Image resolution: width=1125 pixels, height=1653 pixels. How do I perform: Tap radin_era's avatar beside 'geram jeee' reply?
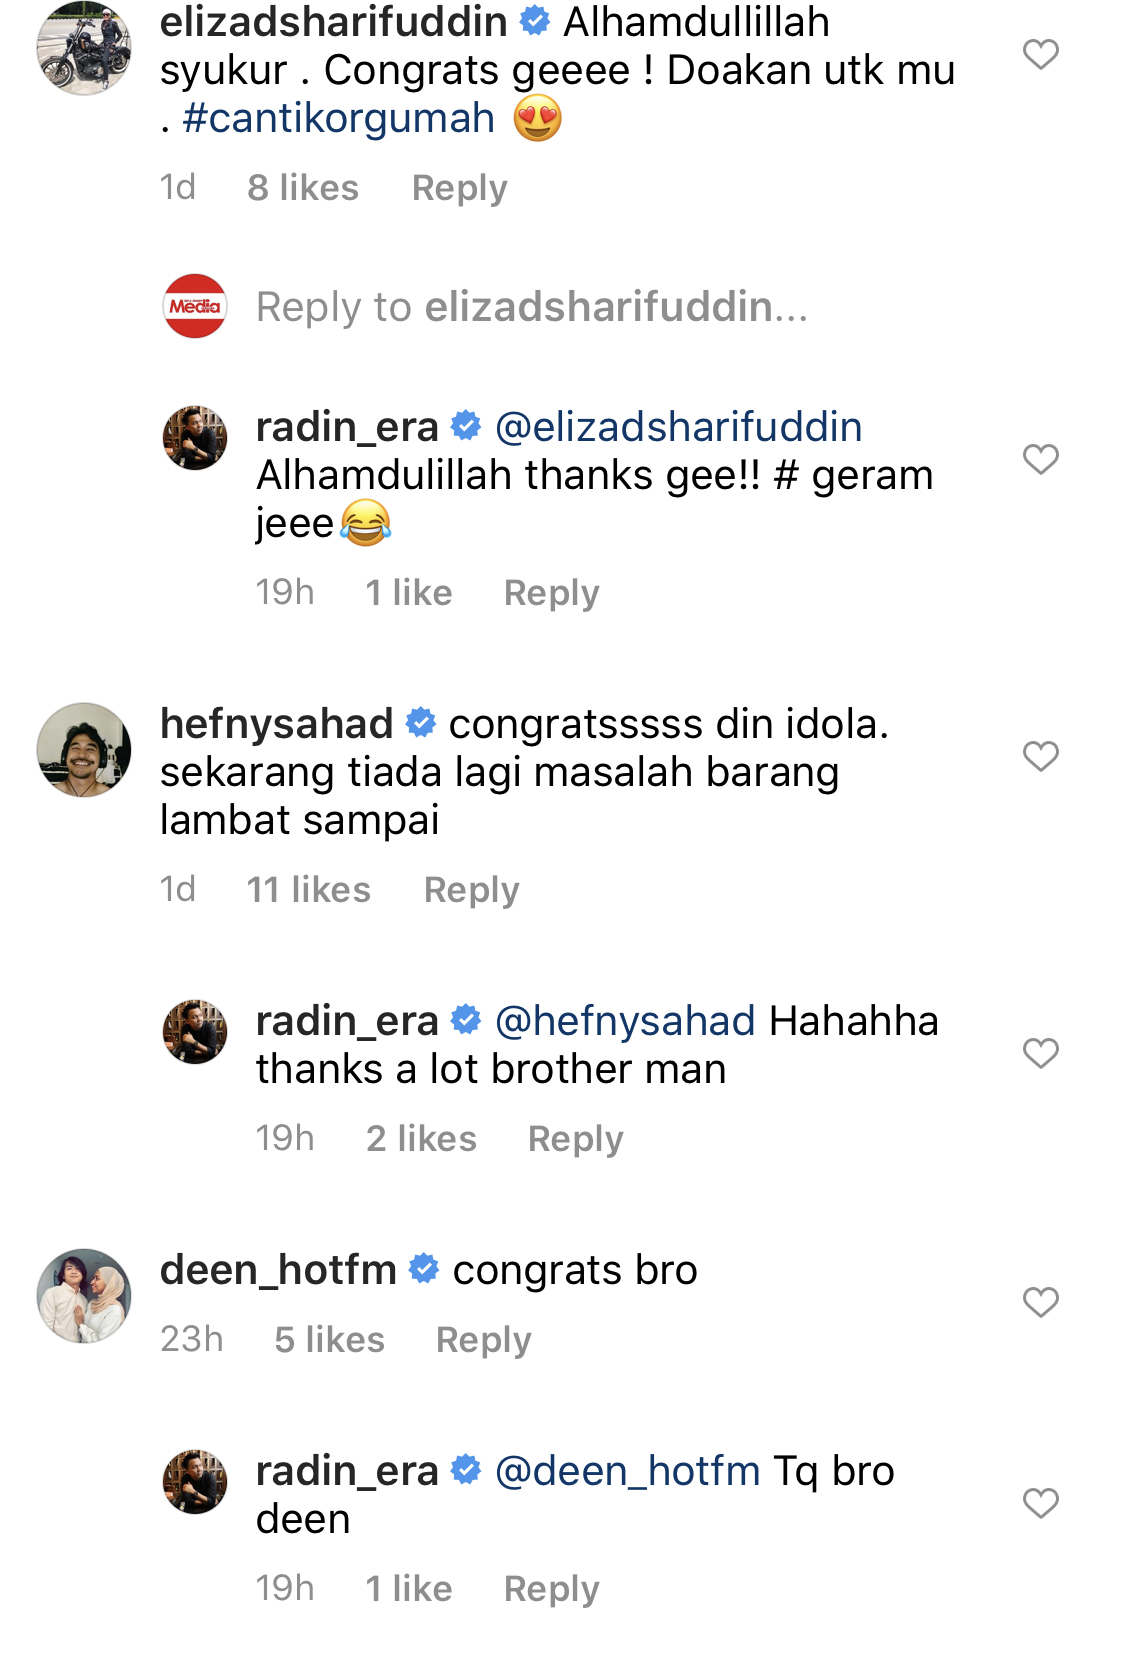[x=195, y=438]
